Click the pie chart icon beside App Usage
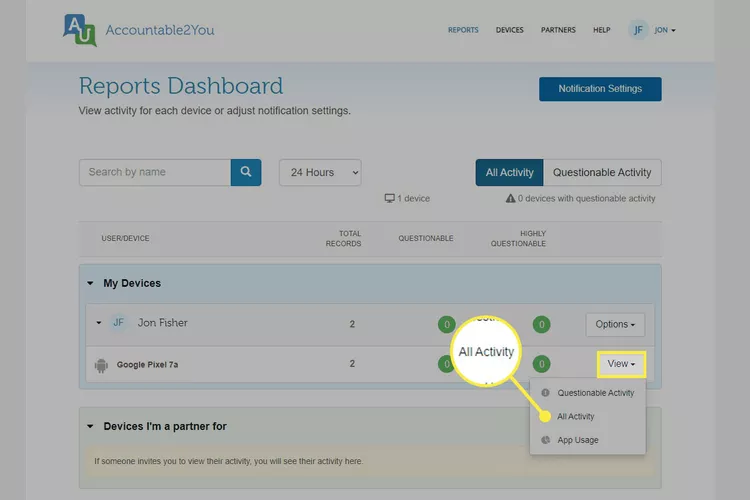The image size is (750, 500). coord(545,440)
